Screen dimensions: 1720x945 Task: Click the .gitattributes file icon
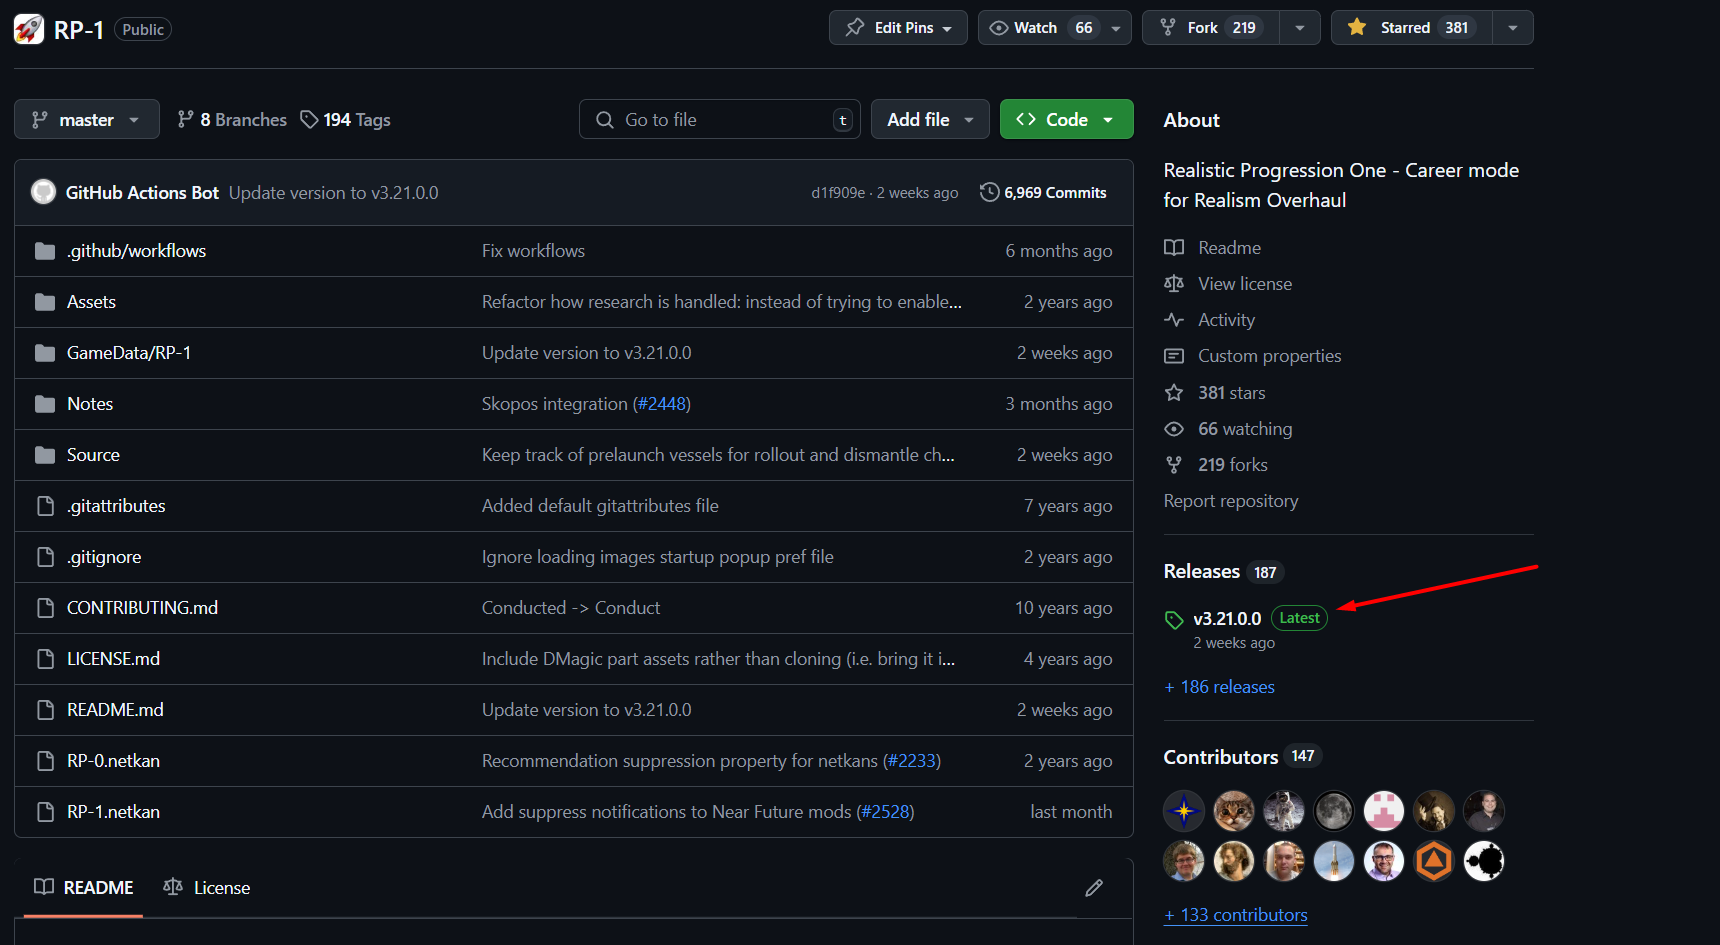pyautogui.click(x=44, y=506)
